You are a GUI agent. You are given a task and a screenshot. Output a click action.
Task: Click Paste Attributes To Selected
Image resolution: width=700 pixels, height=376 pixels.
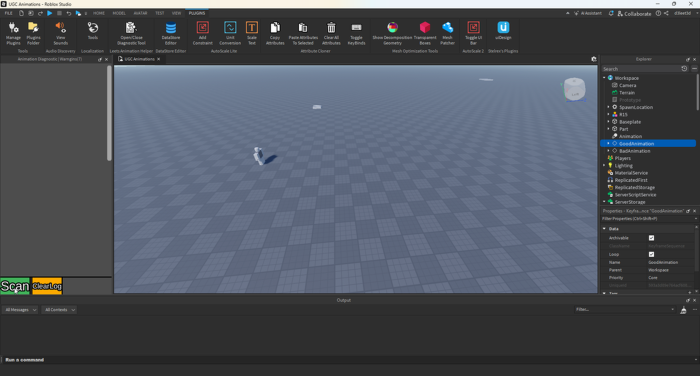(x=303, y=33)
